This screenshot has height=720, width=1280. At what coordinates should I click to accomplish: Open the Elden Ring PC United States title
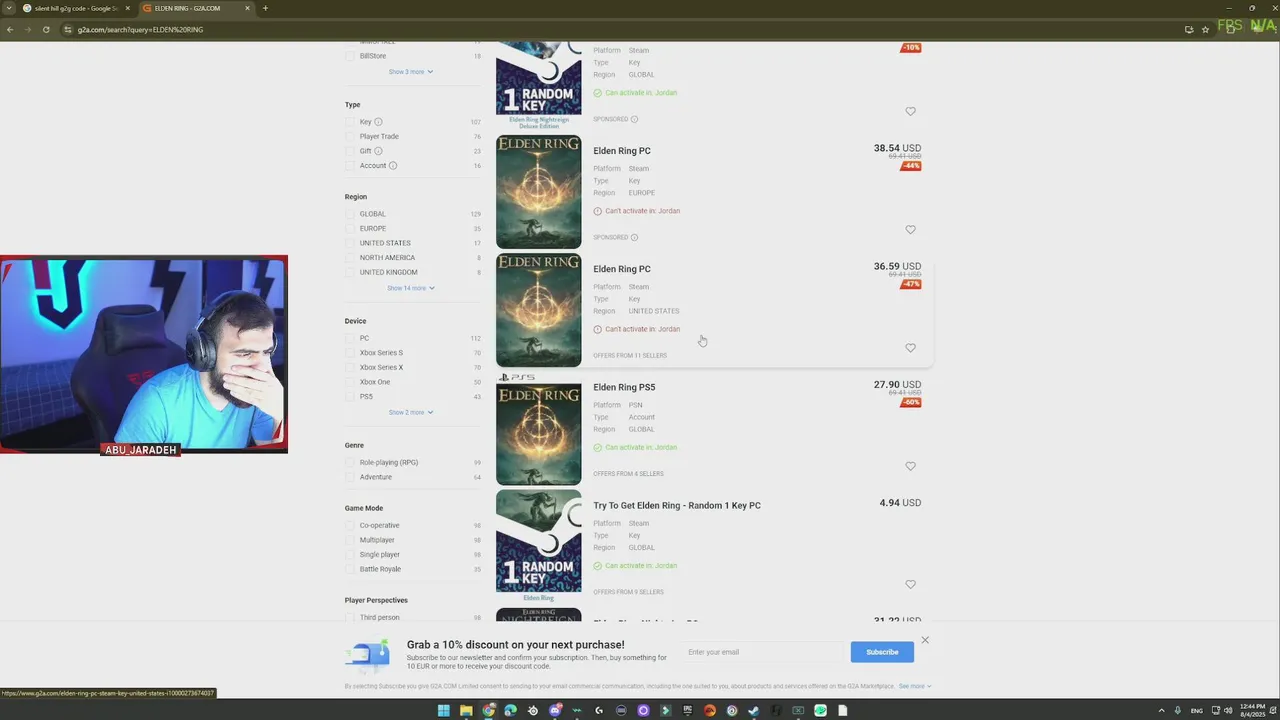pos(622,269)
